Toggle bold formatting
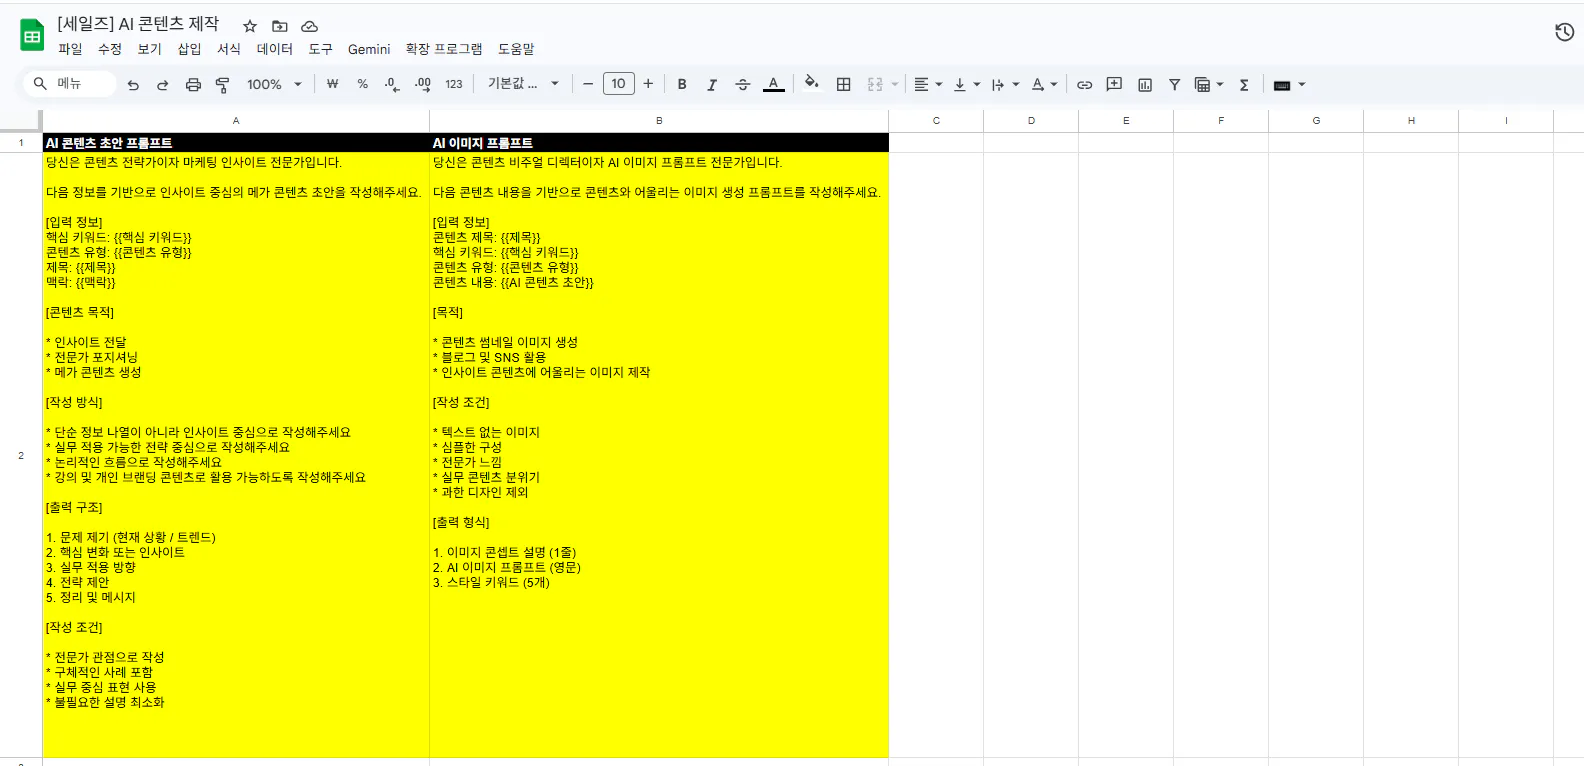The image size is (1584, 766). (x=682, y=84)
